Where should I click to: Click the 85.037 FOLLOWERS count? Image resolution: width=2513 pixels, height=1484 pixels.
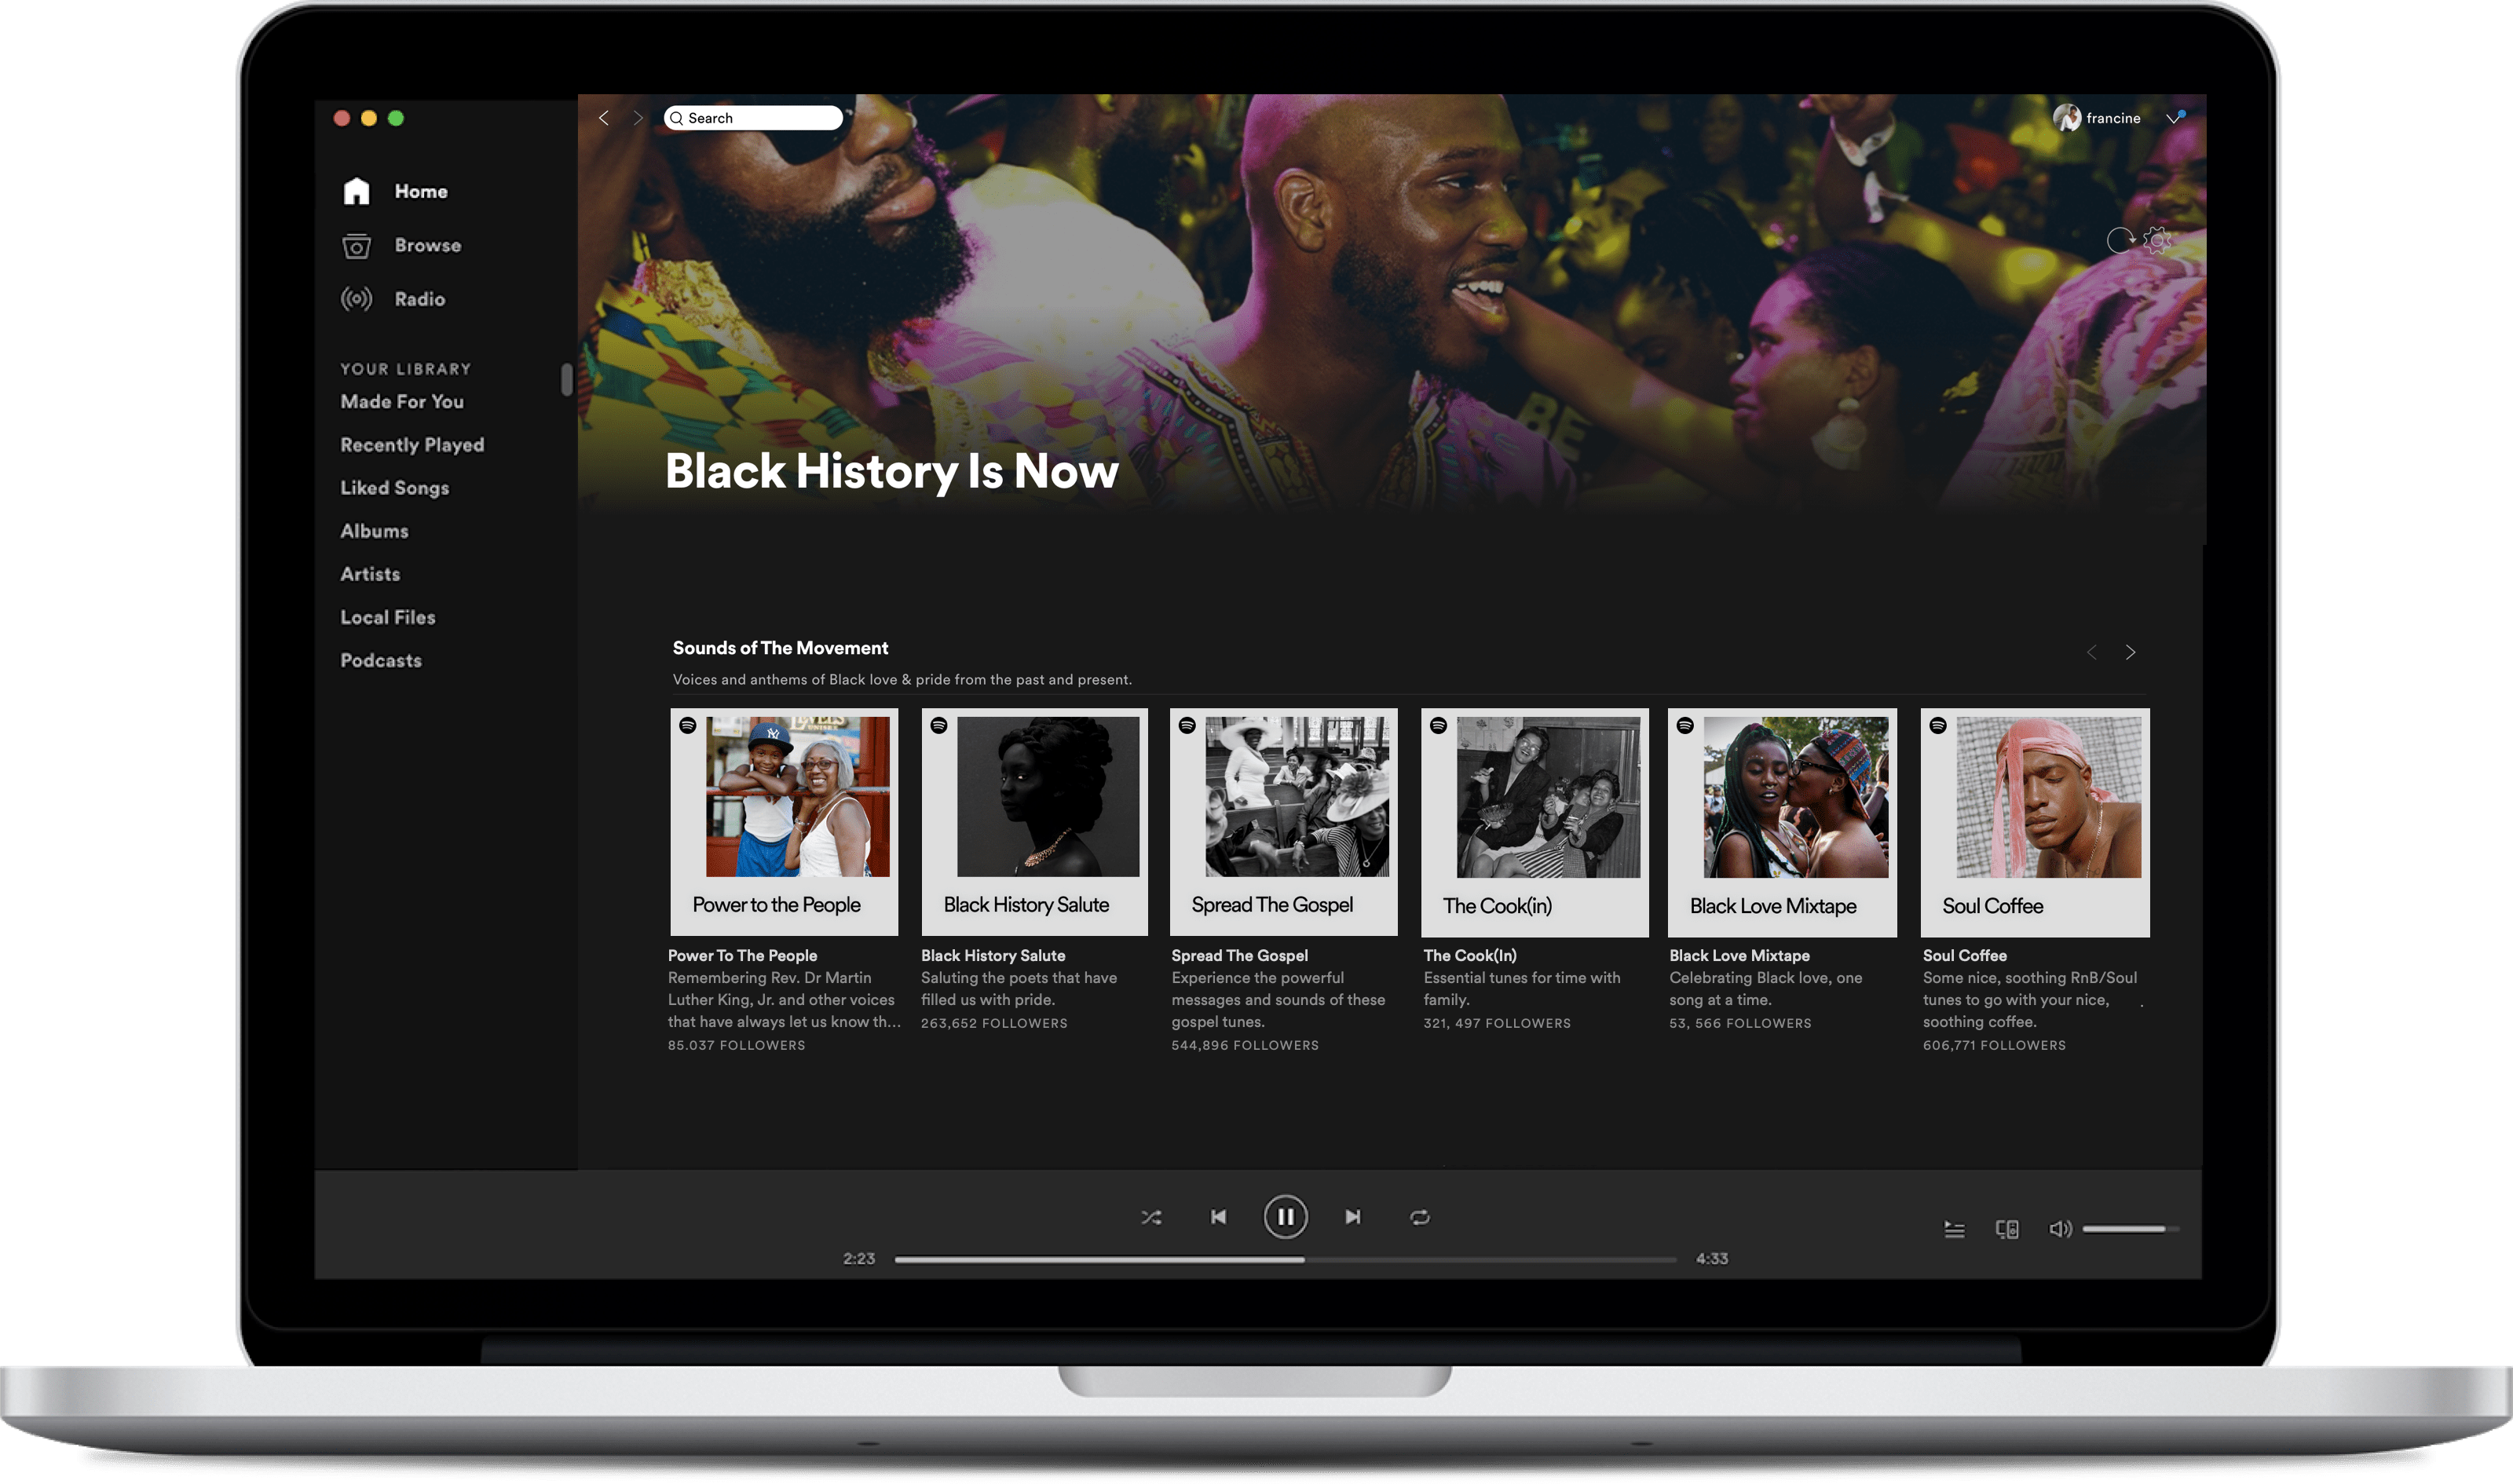[736, 1046]
